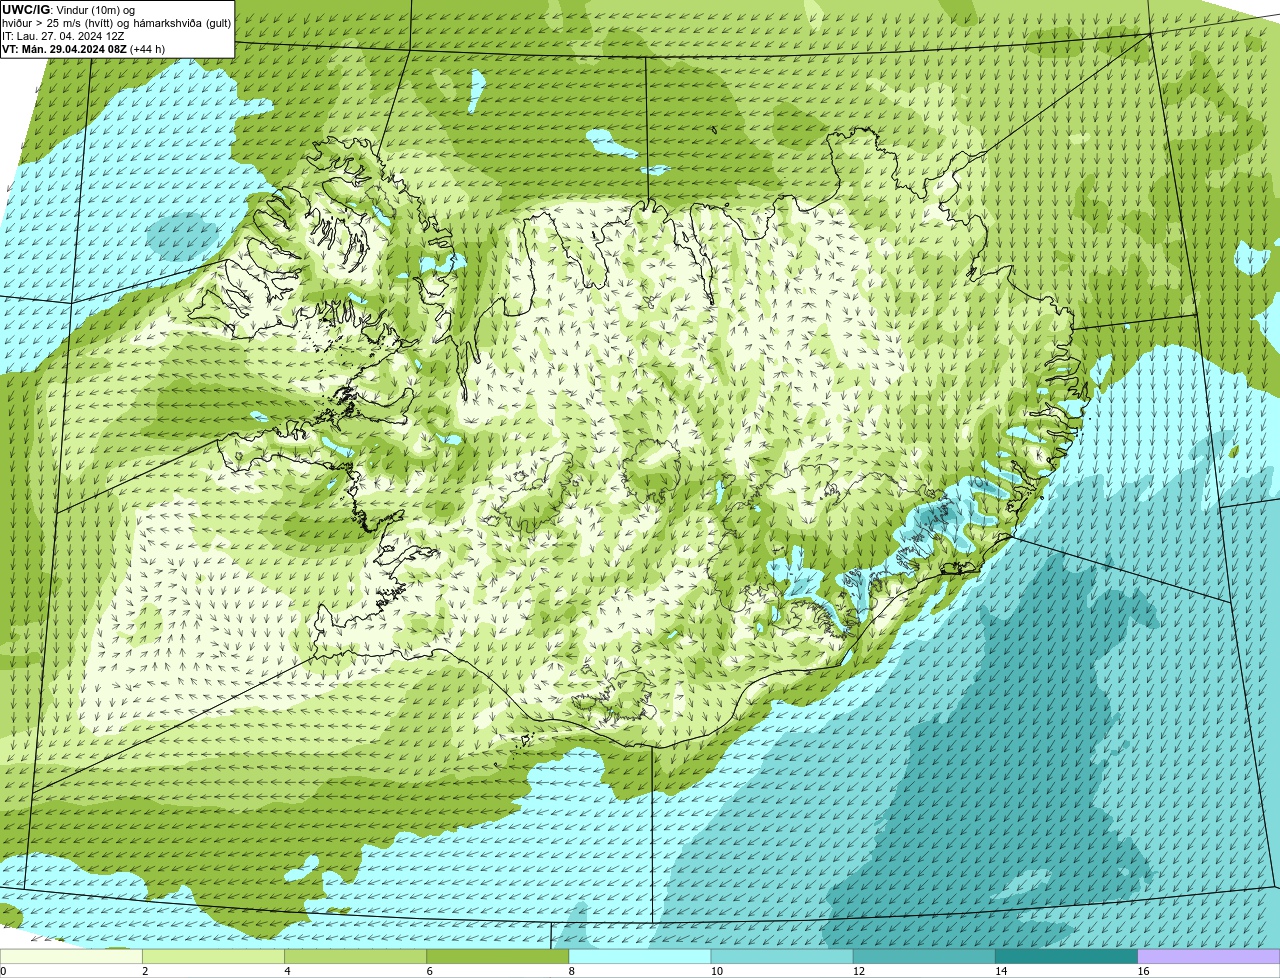Screen dimensions: 1280x978
Task: Click the dark teal 14–16 legend swatch
Action: pyautogui.click(x=1066, y=956)
